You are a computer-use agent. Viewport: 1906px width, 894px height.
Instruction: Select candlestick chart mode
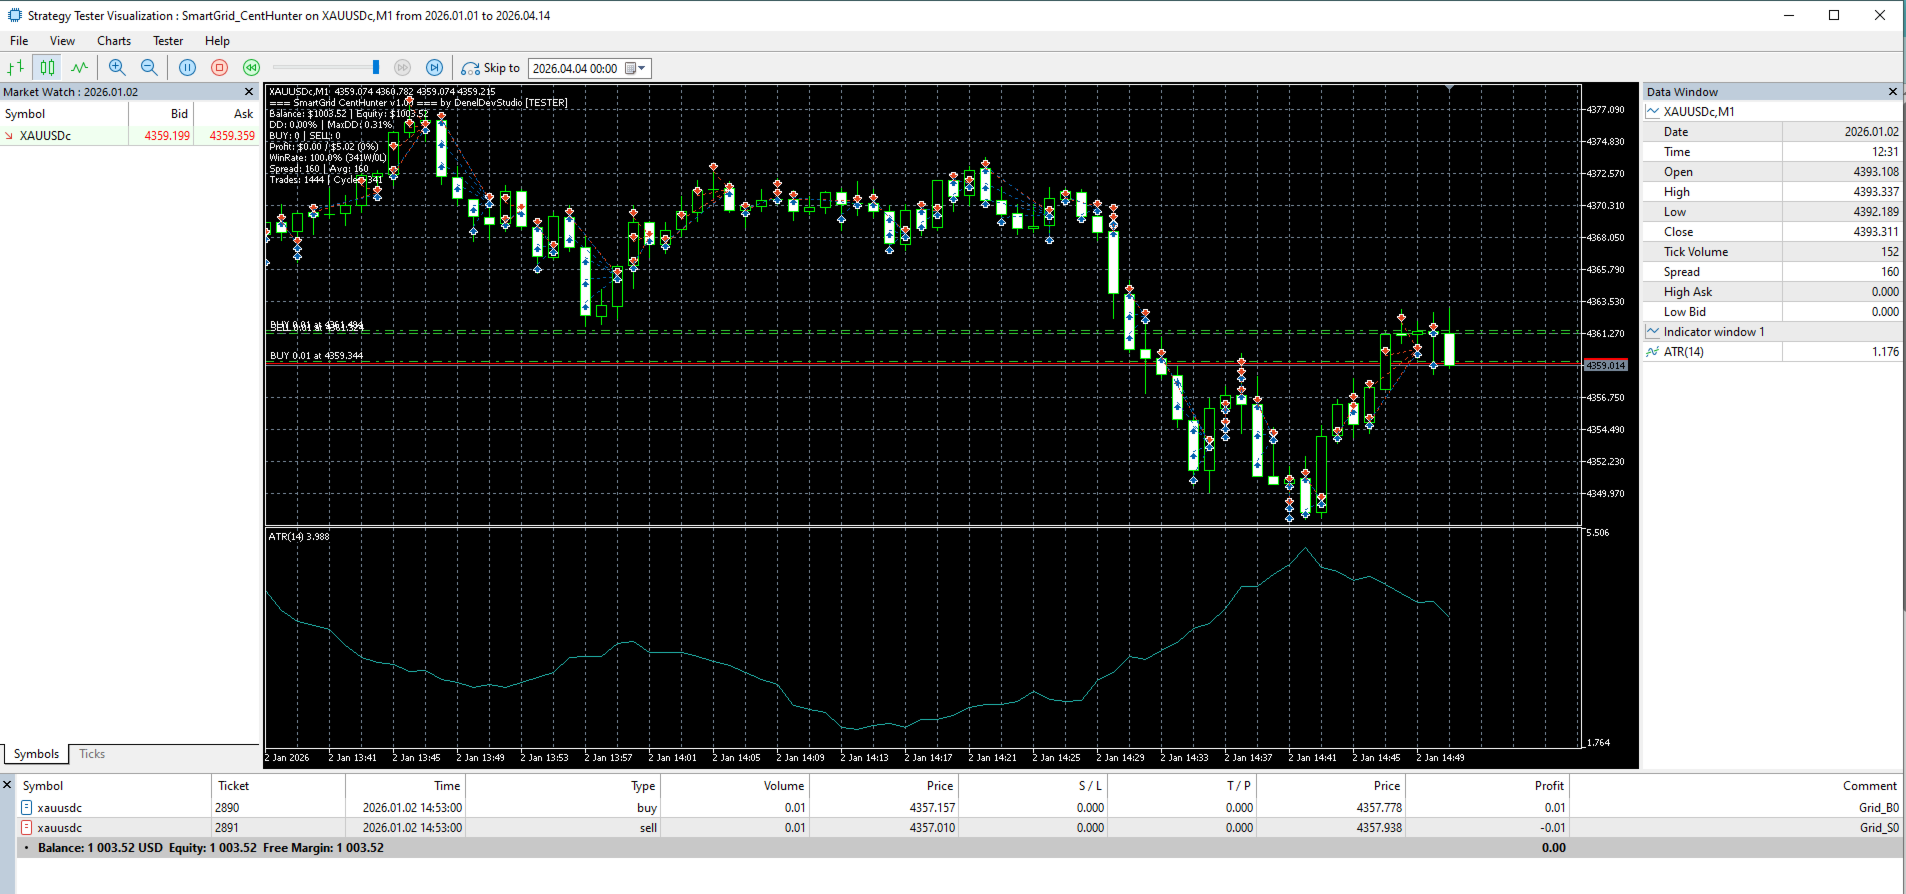(47, 68)
